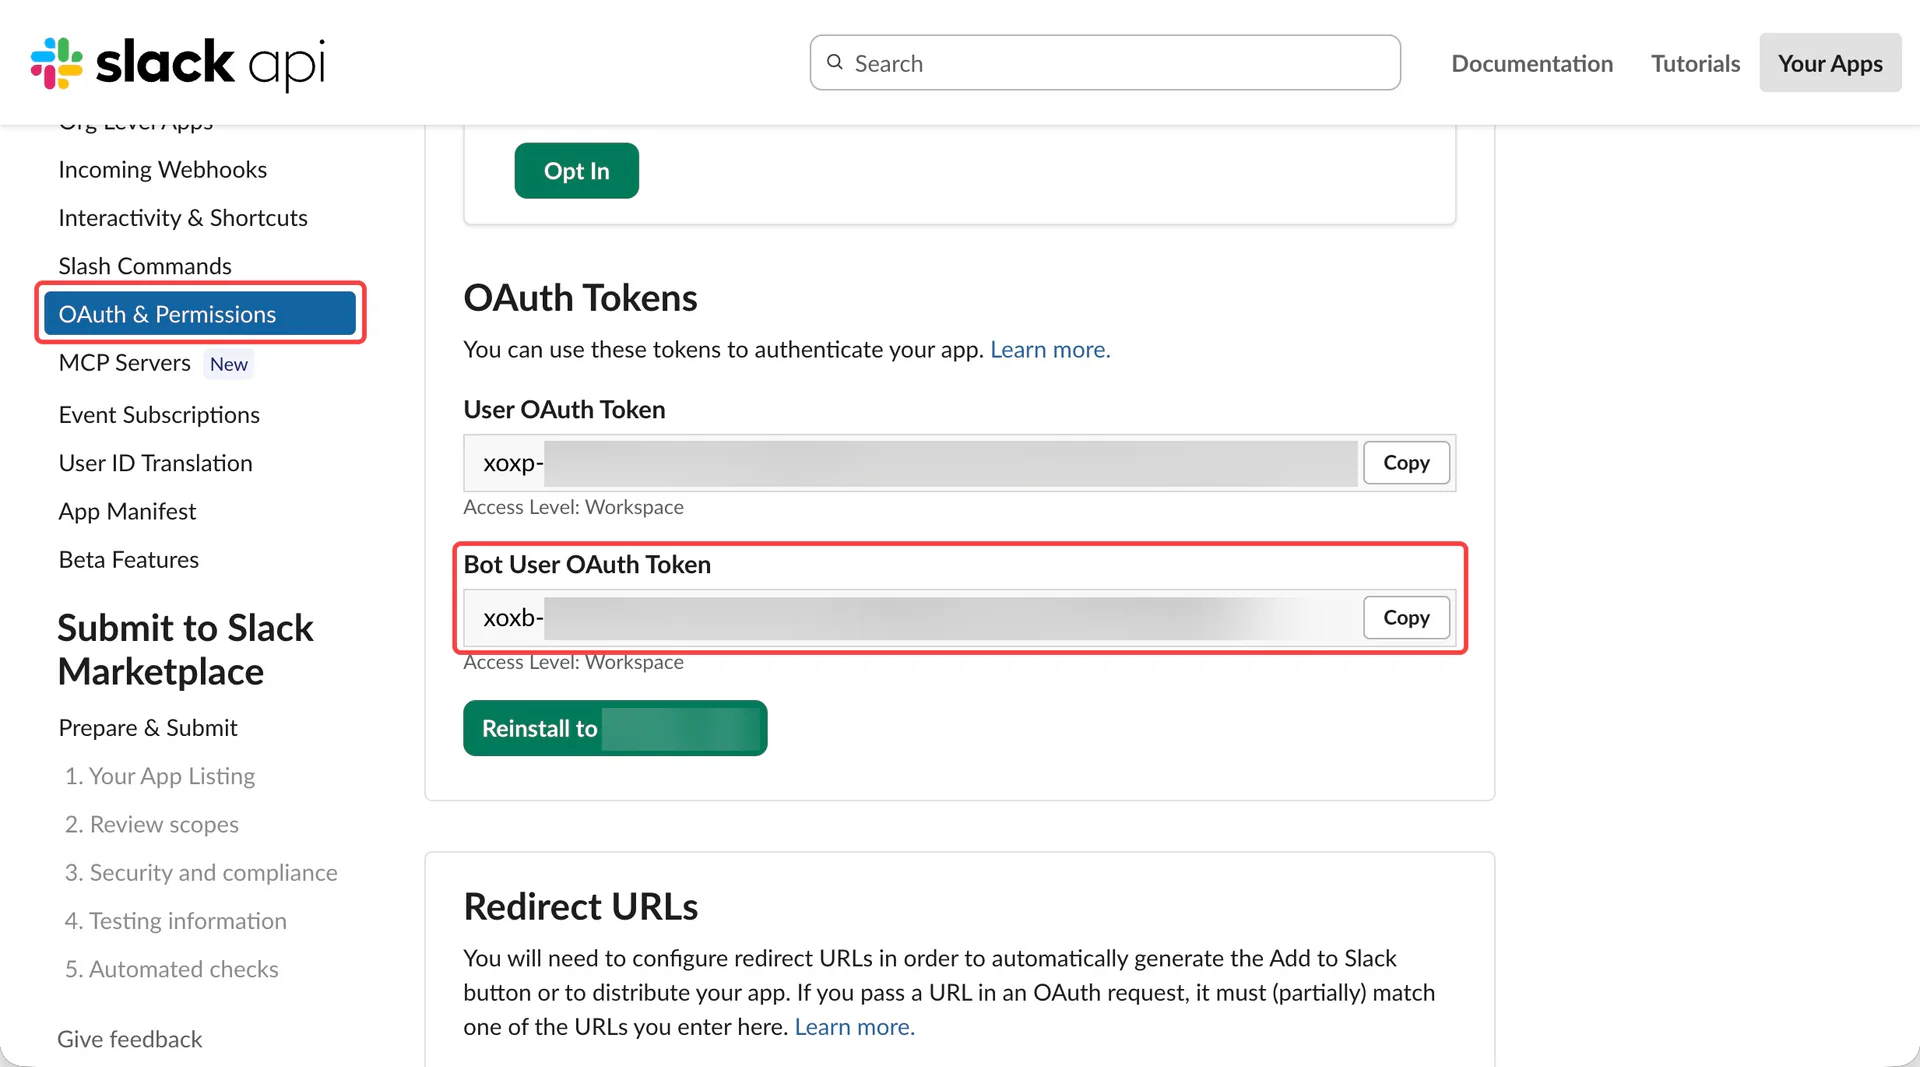Screen dimensions: 1920x1067
Task: Select OAuth & Permissions in sidebar
Action: coord(200,314)
